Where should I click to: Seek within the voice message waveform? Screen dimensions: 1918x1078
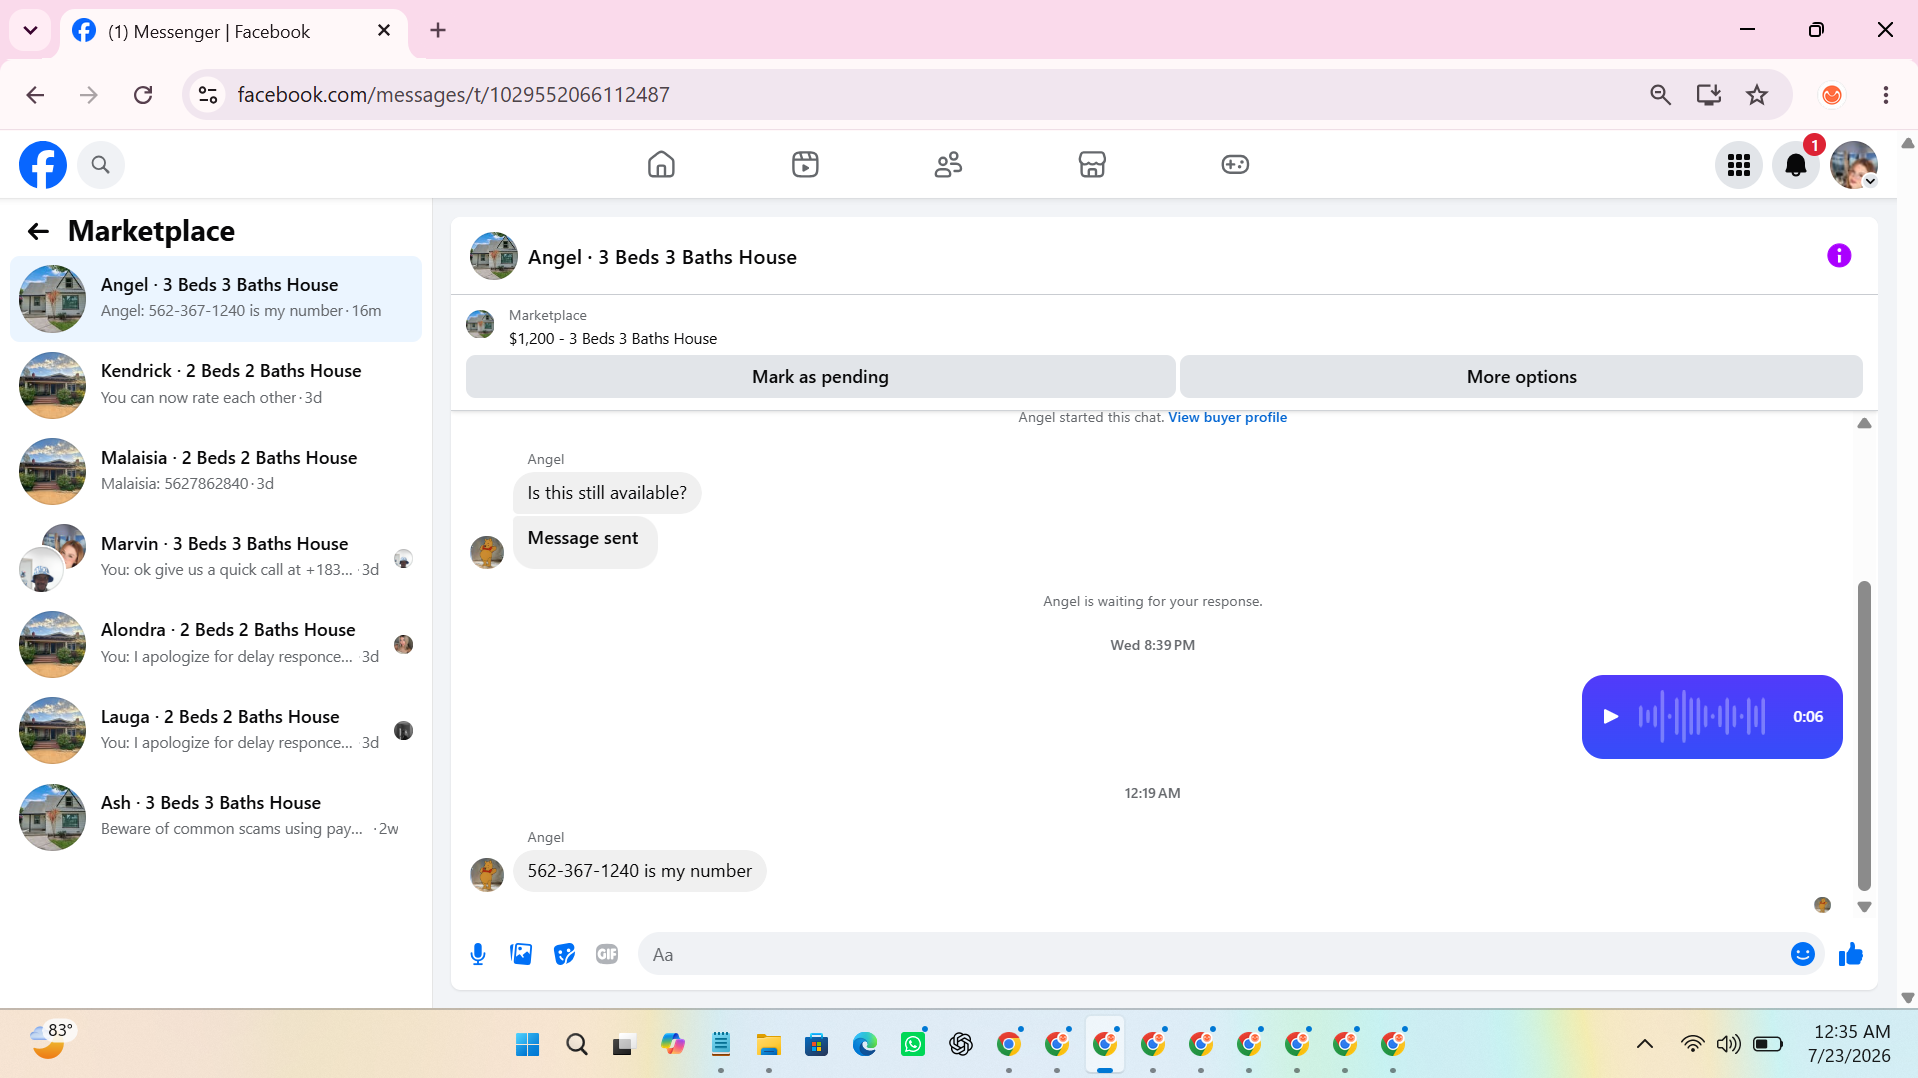point(1702,716)
